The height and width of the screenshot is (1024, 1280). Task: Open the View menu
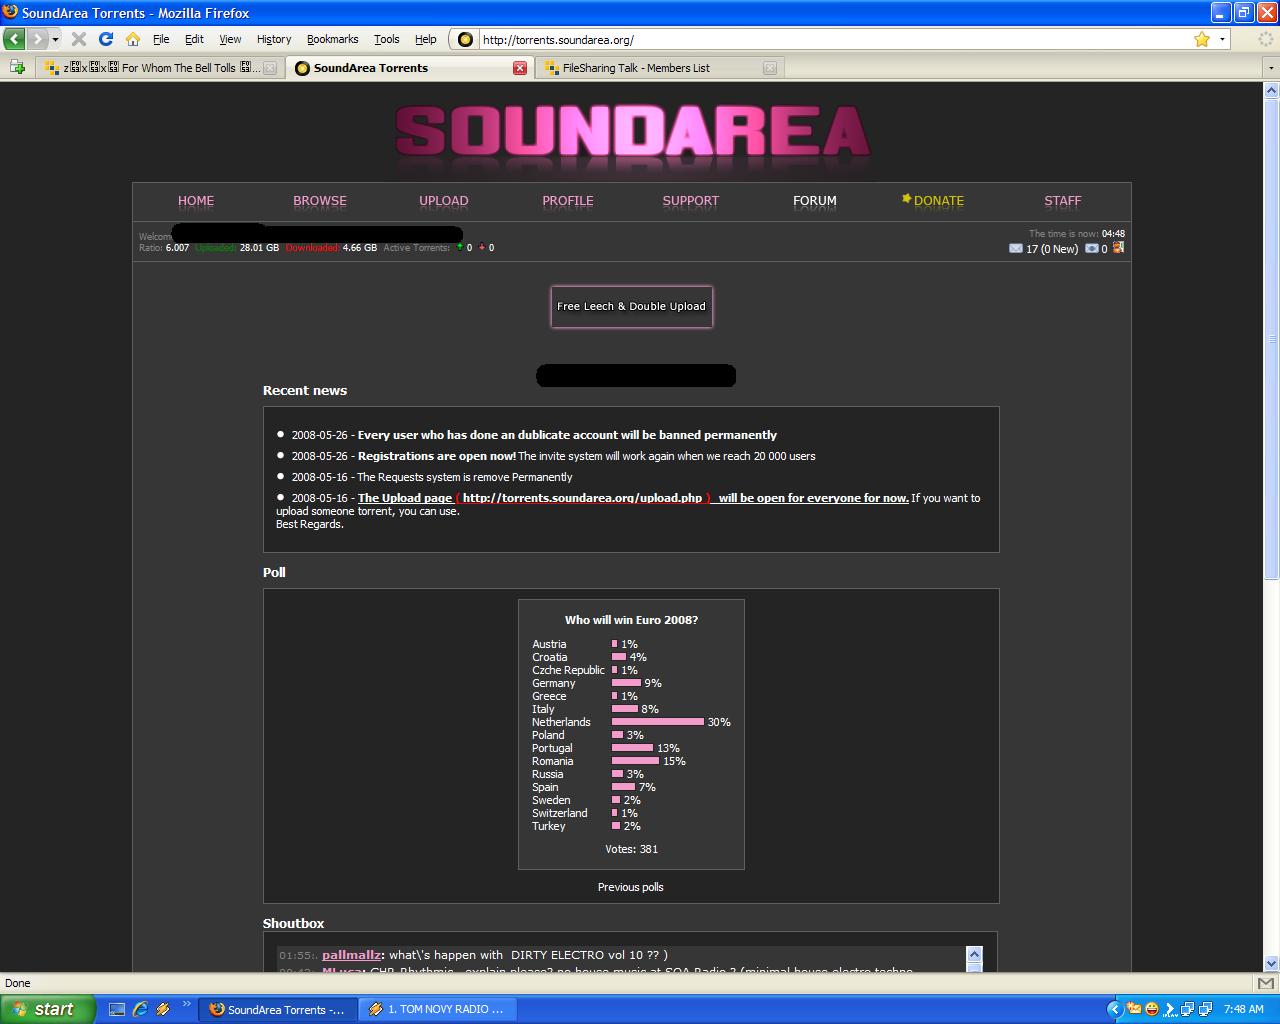230,39
